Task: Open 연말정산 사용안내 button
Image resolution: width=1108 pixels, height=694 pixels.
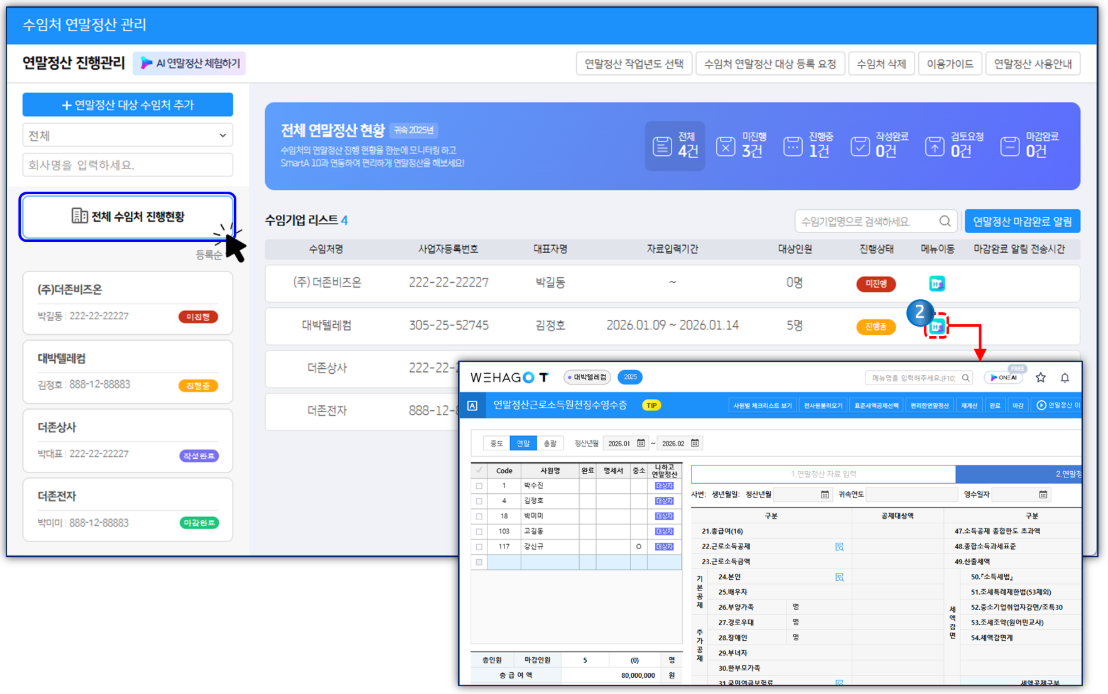Action: (1032, 64)
